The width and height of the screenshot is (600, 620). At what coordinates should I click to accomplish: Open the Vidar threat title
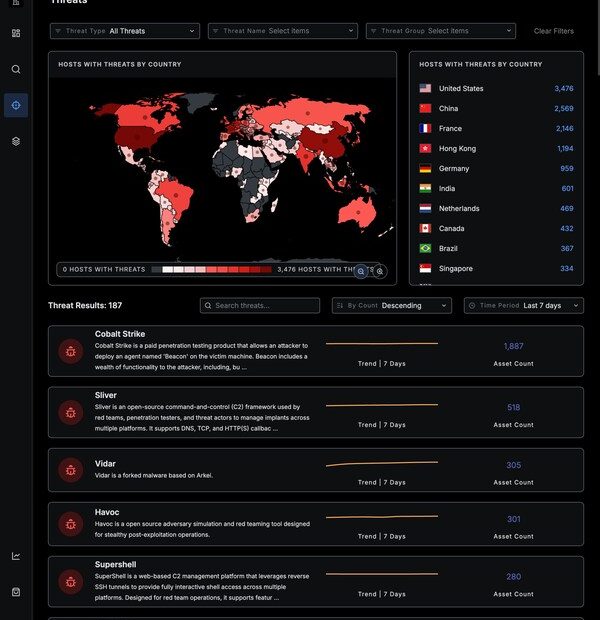[105, 463]
